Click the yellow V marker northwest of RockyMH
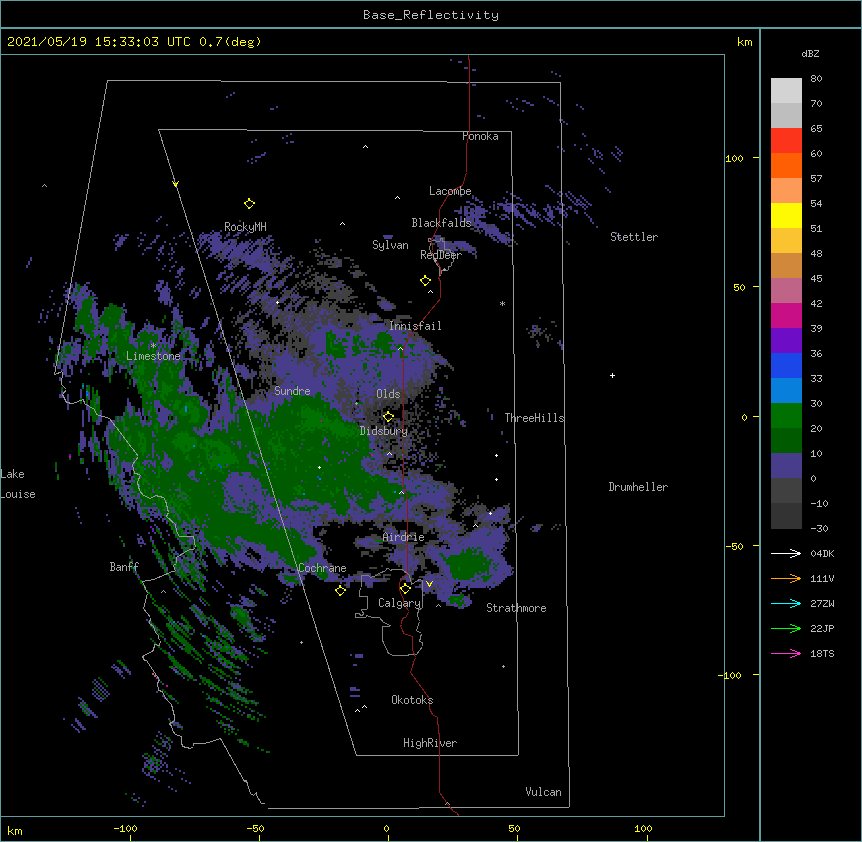This screenshot has height=842, width=862. (x=175, y=184)
